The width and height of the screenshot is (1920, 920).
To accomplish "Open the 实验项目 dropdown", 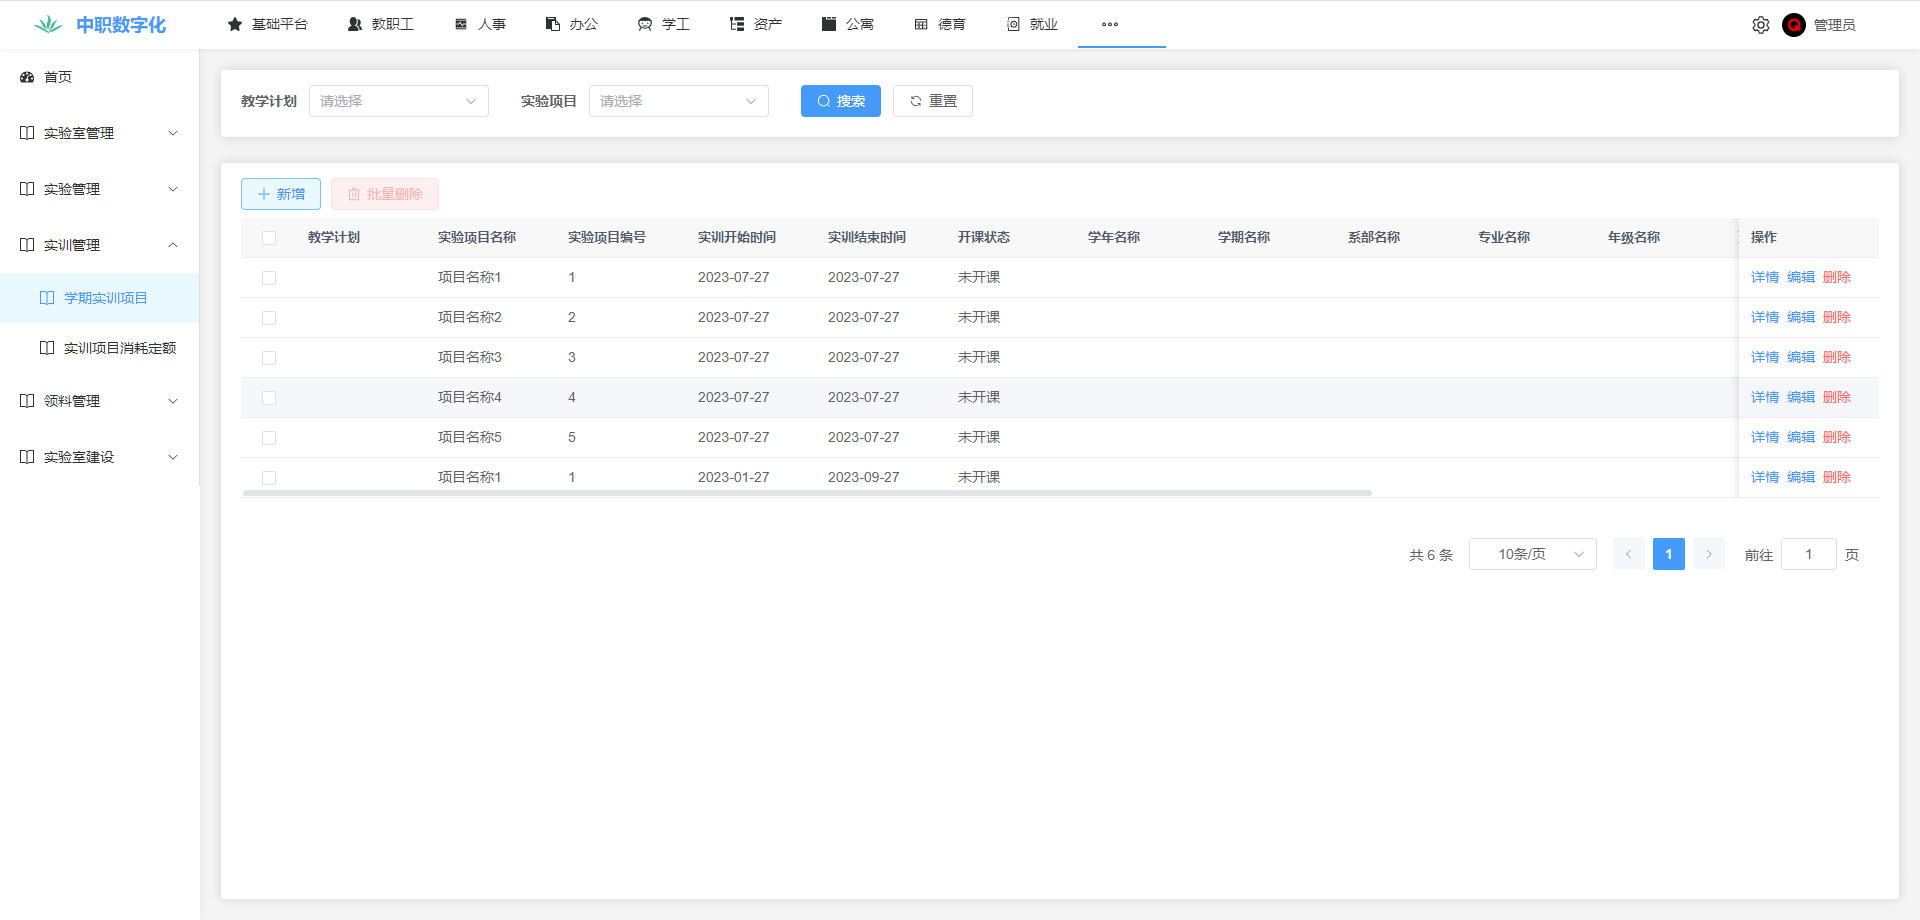I will (678, 101).
